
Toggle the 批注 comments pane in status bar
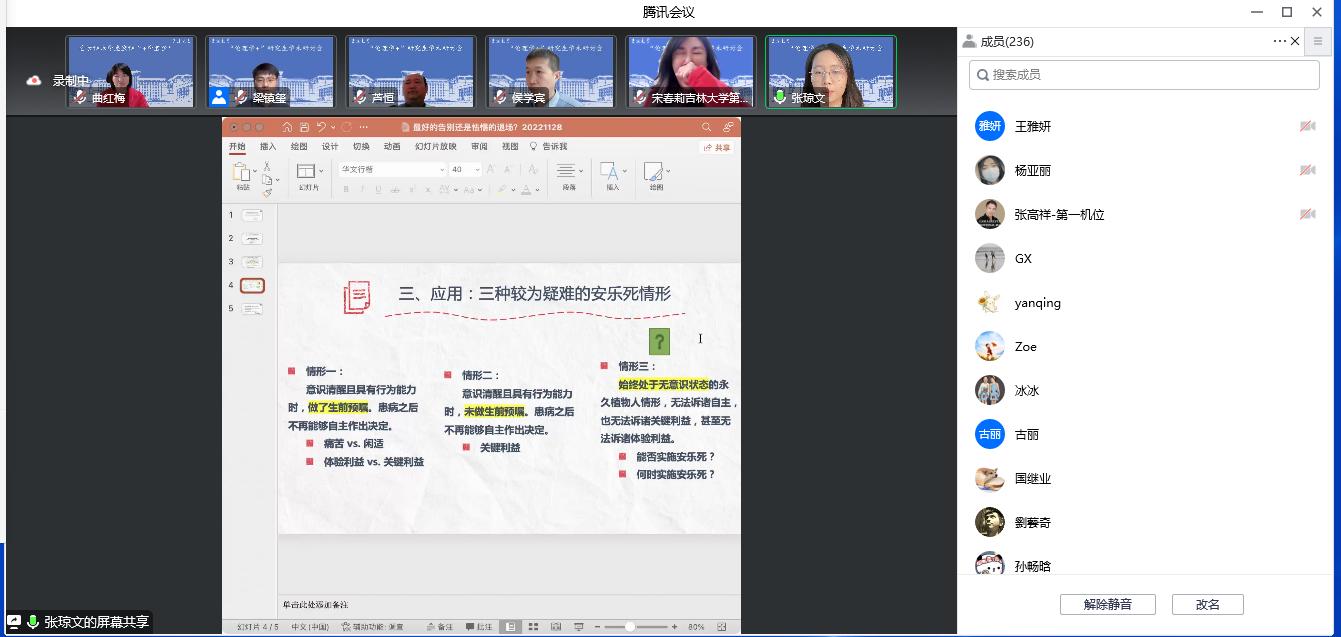(479, 627)
